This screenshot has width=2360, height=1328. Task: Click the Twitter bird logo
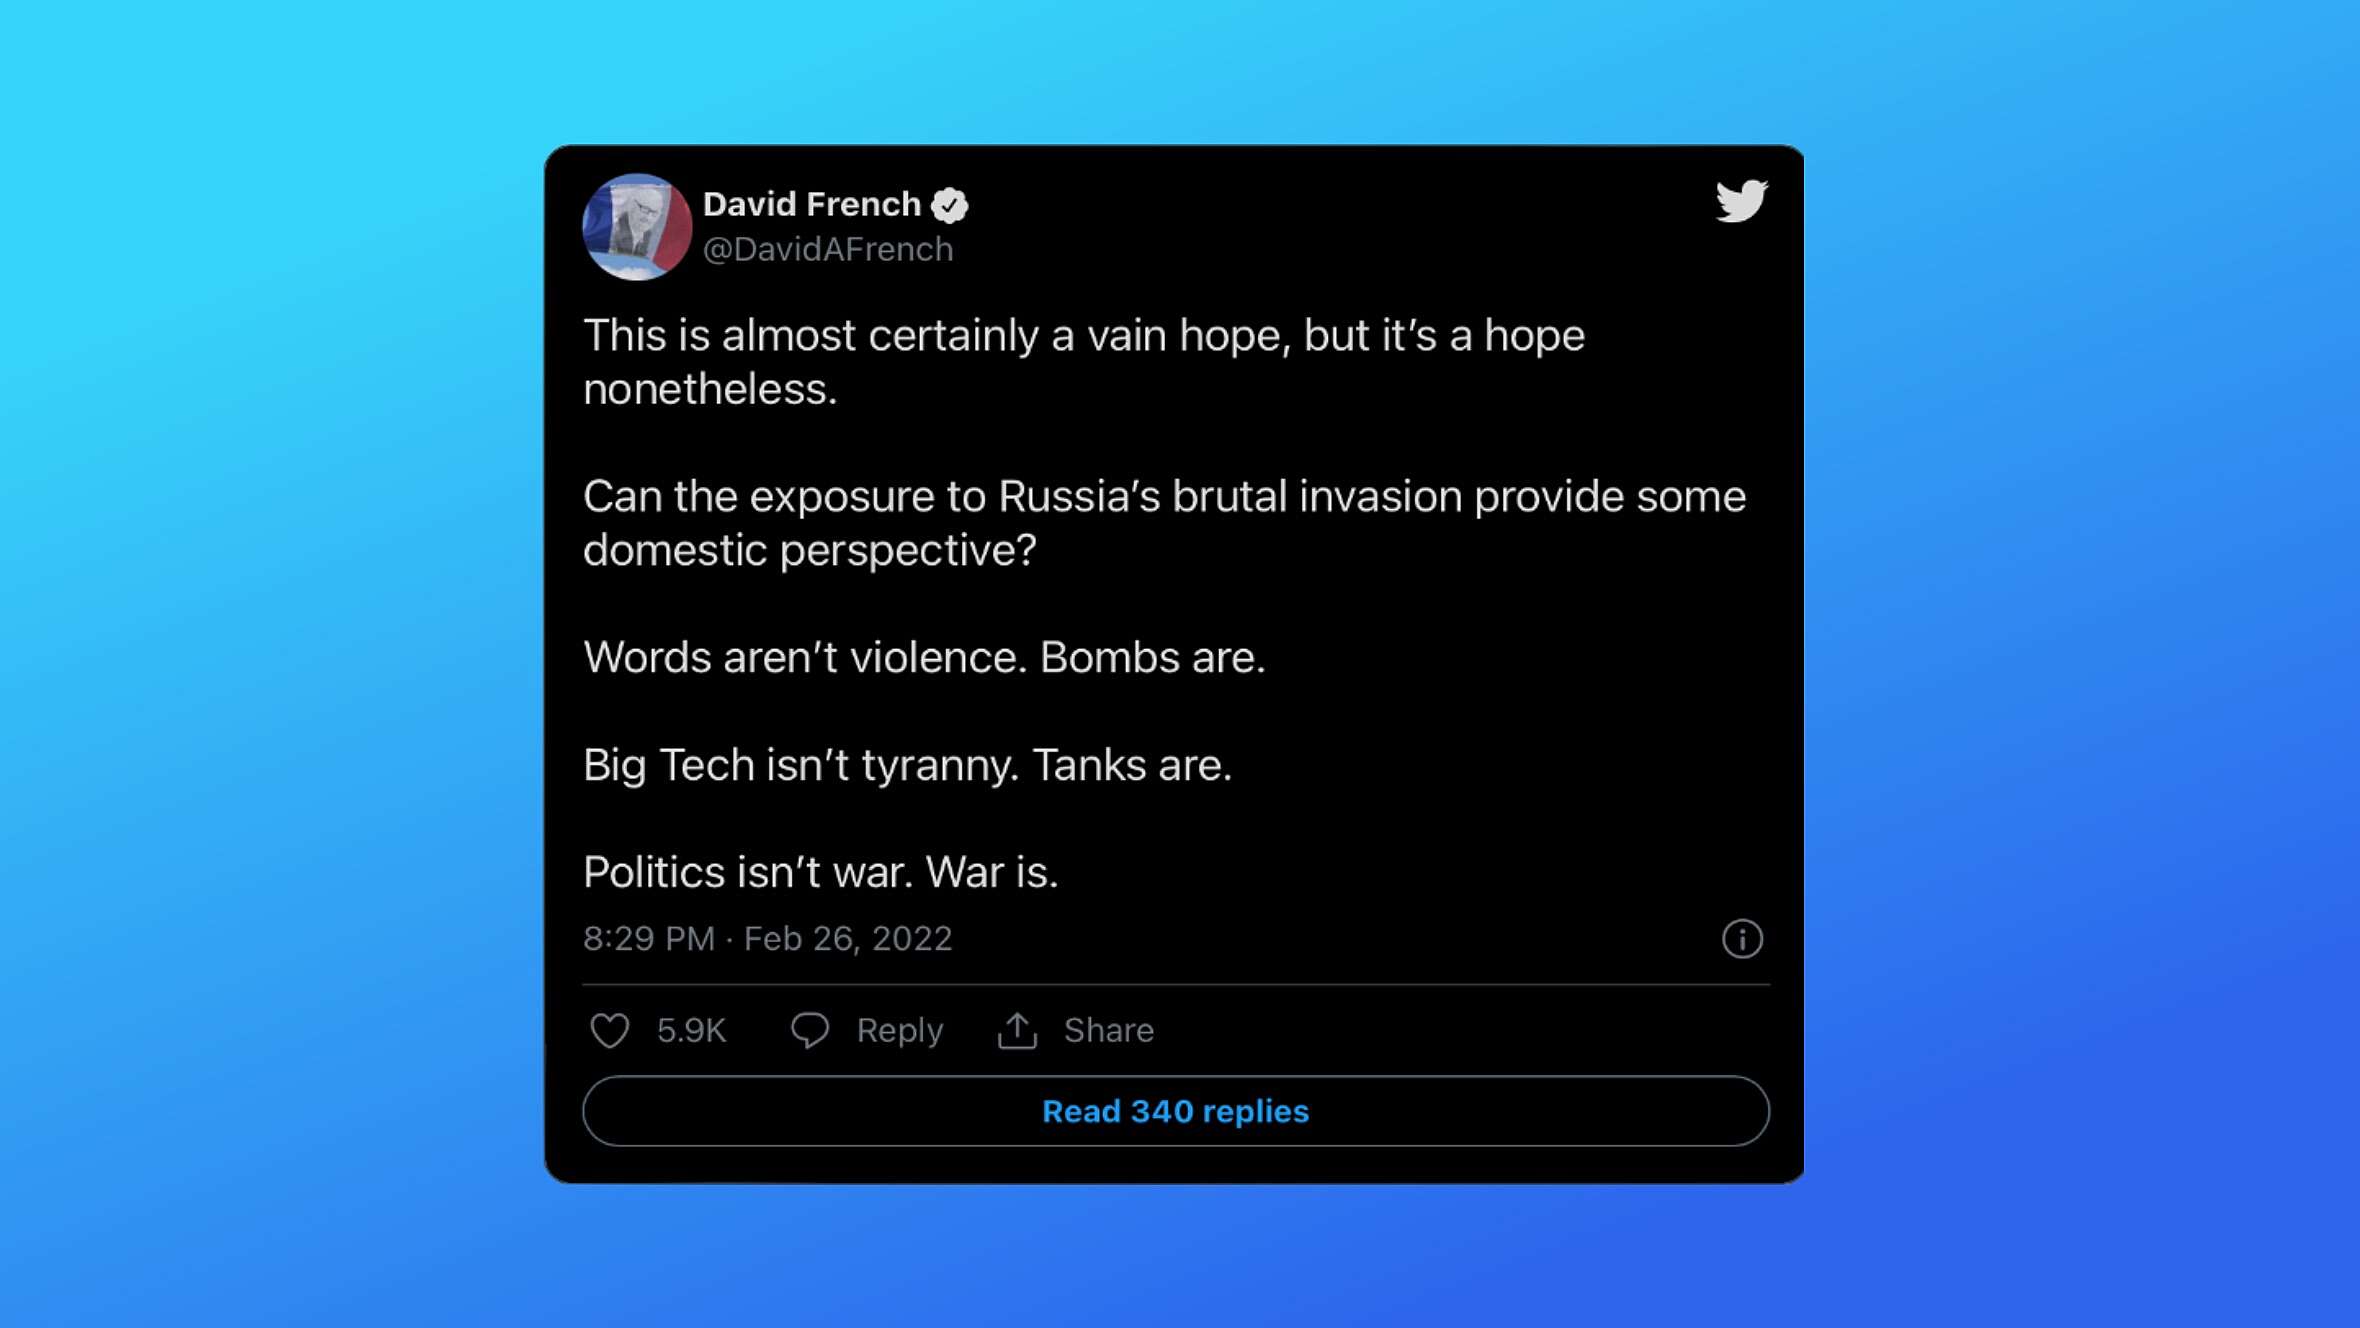click(1741, 201)
